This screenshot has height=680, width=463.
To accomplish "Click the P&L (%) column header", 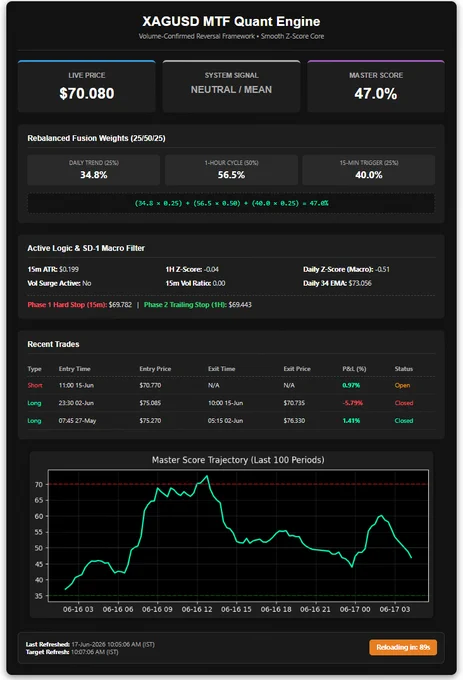I will click(x=354, y=369).
